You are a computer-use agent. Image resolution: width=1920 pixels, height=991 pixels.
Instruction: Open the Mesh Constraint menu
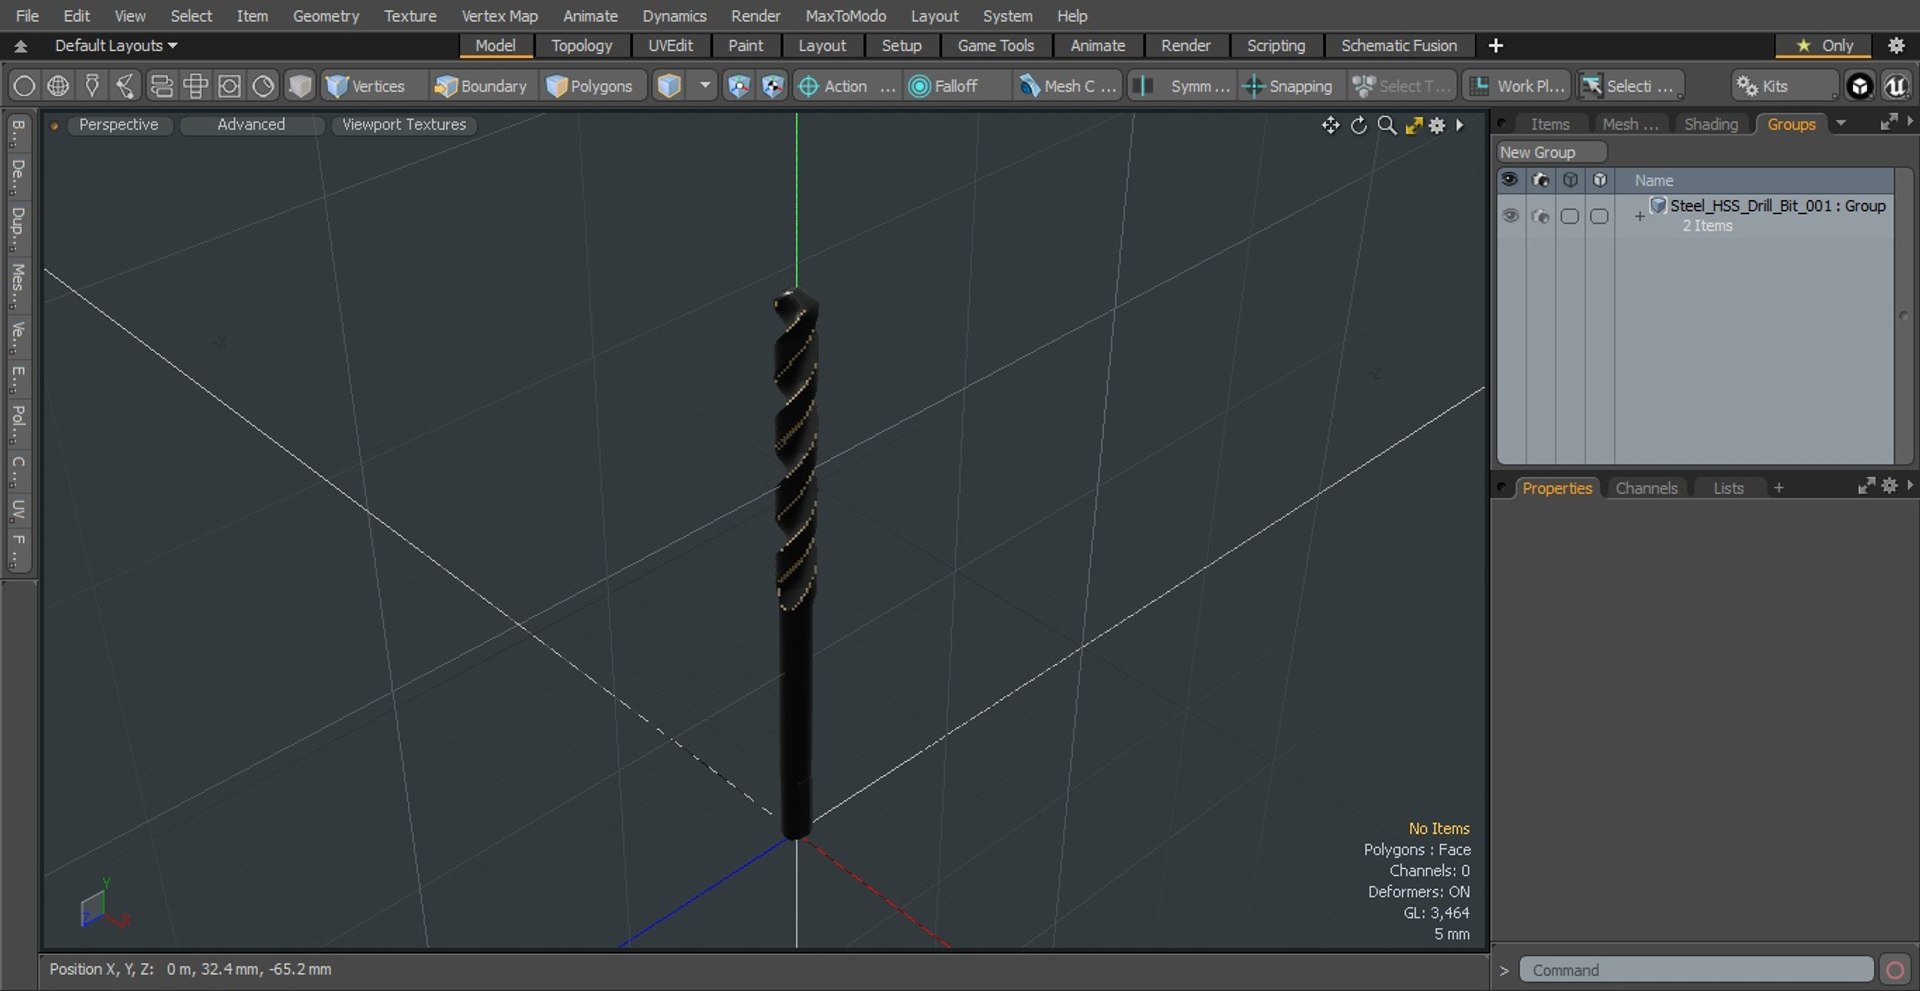[x=1068, y=86]
